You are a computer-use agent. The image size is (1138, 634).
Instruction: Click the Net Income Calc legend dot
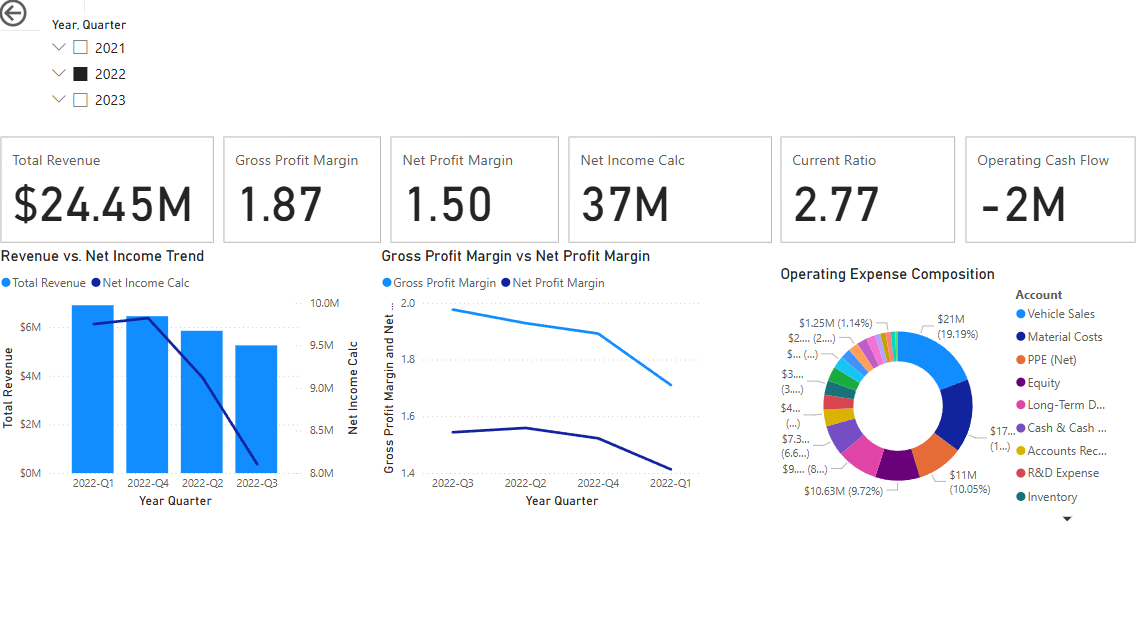[x=95, y=282]
